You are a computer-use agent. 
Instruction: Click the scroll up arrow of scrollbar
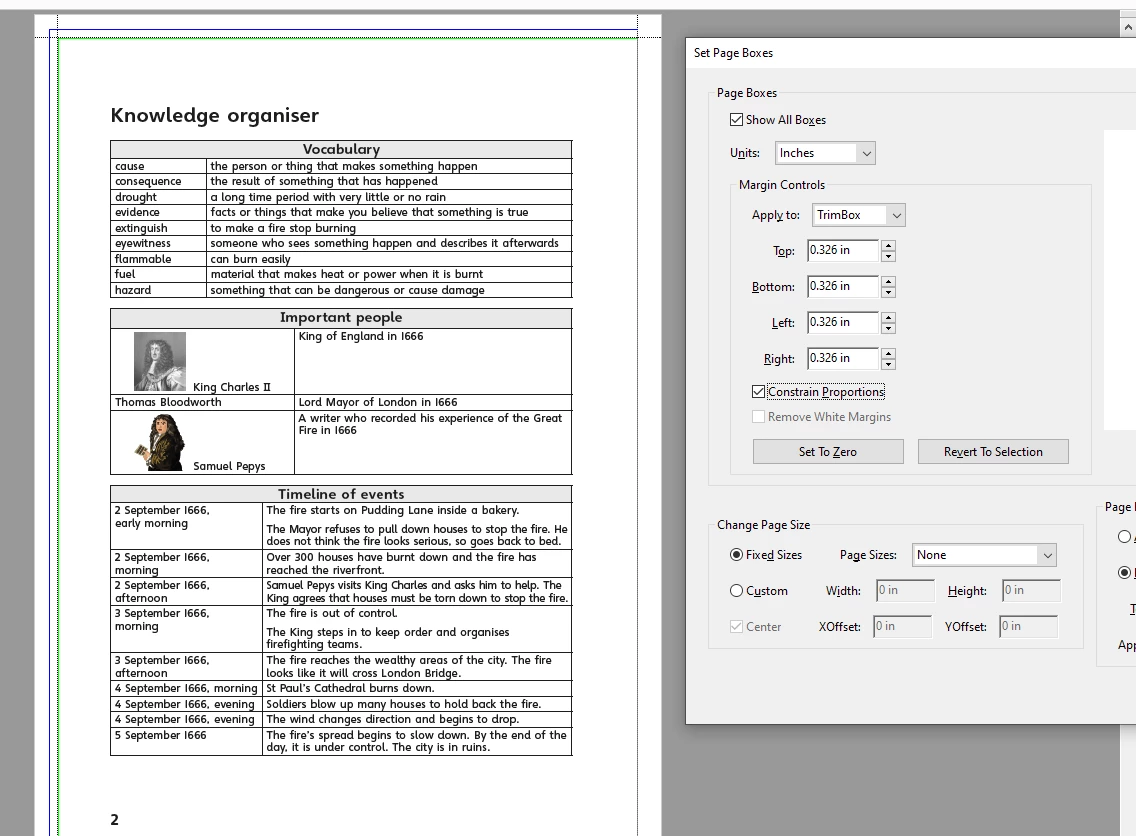coord(1128,28)
